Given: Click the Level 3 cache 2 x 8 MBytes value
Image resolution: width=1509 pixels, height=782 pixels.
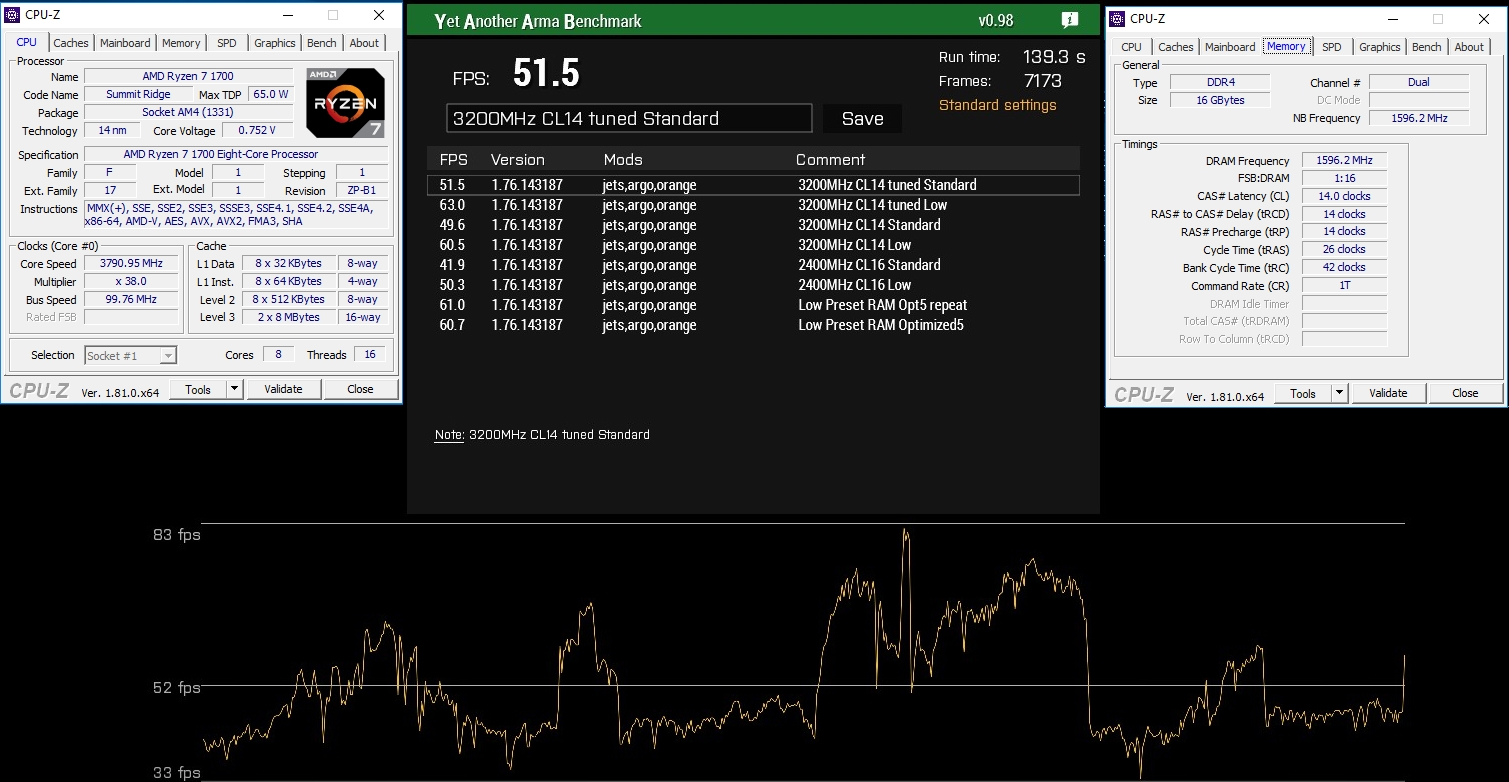Looking at the screenshot, I should (x=287, y=317).
